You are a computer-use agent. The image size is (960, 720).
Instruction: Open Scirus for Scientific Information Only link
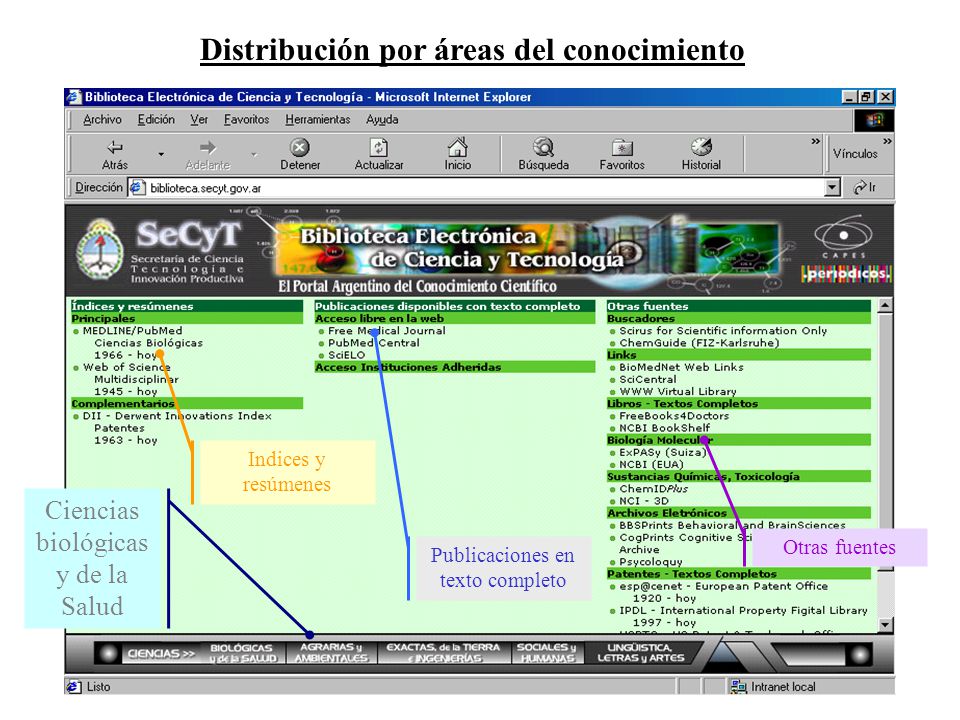point(722,331)
